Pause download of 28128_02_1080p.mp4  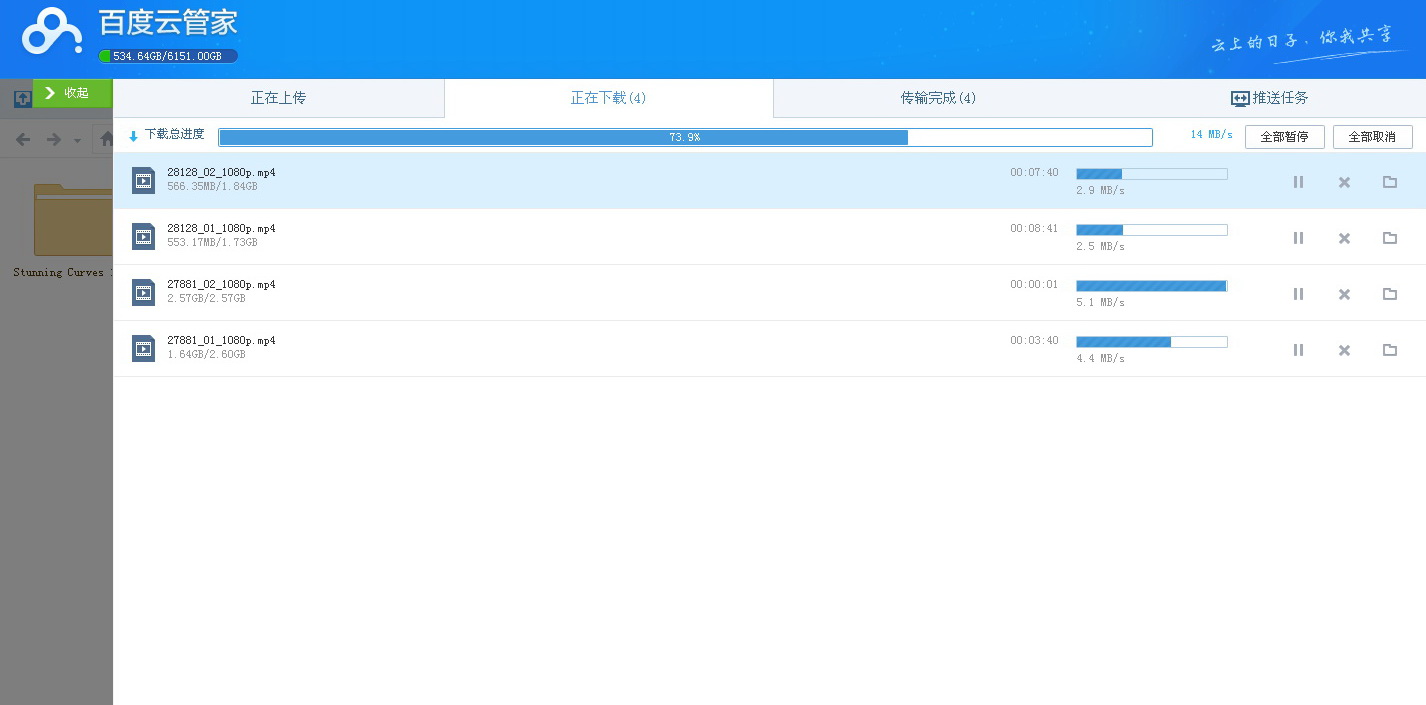coord(1298,182)
